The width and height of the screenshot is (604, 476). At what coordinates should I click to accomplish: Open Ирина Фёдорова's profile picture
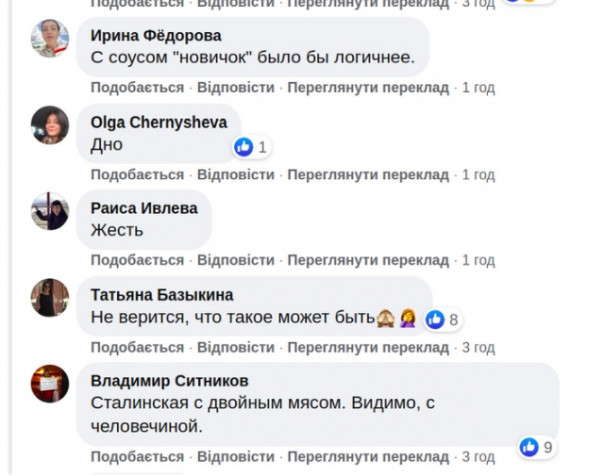(50, 39)
